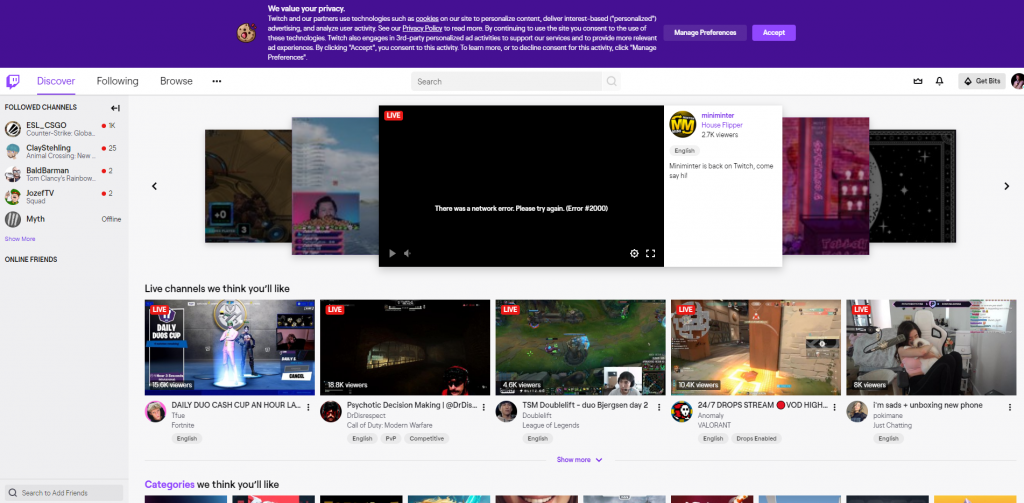Select the Drops Enabled tag
Screen dimensions: 1024x503
[x=756, y=439]
